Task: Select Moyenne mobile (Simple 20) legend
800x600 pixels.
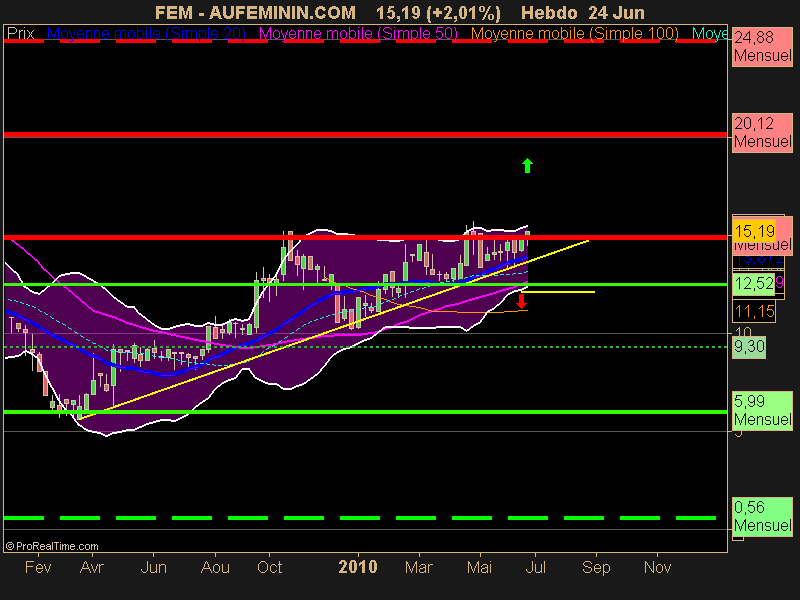Action: pyautogui.click(x=146, y=34)
